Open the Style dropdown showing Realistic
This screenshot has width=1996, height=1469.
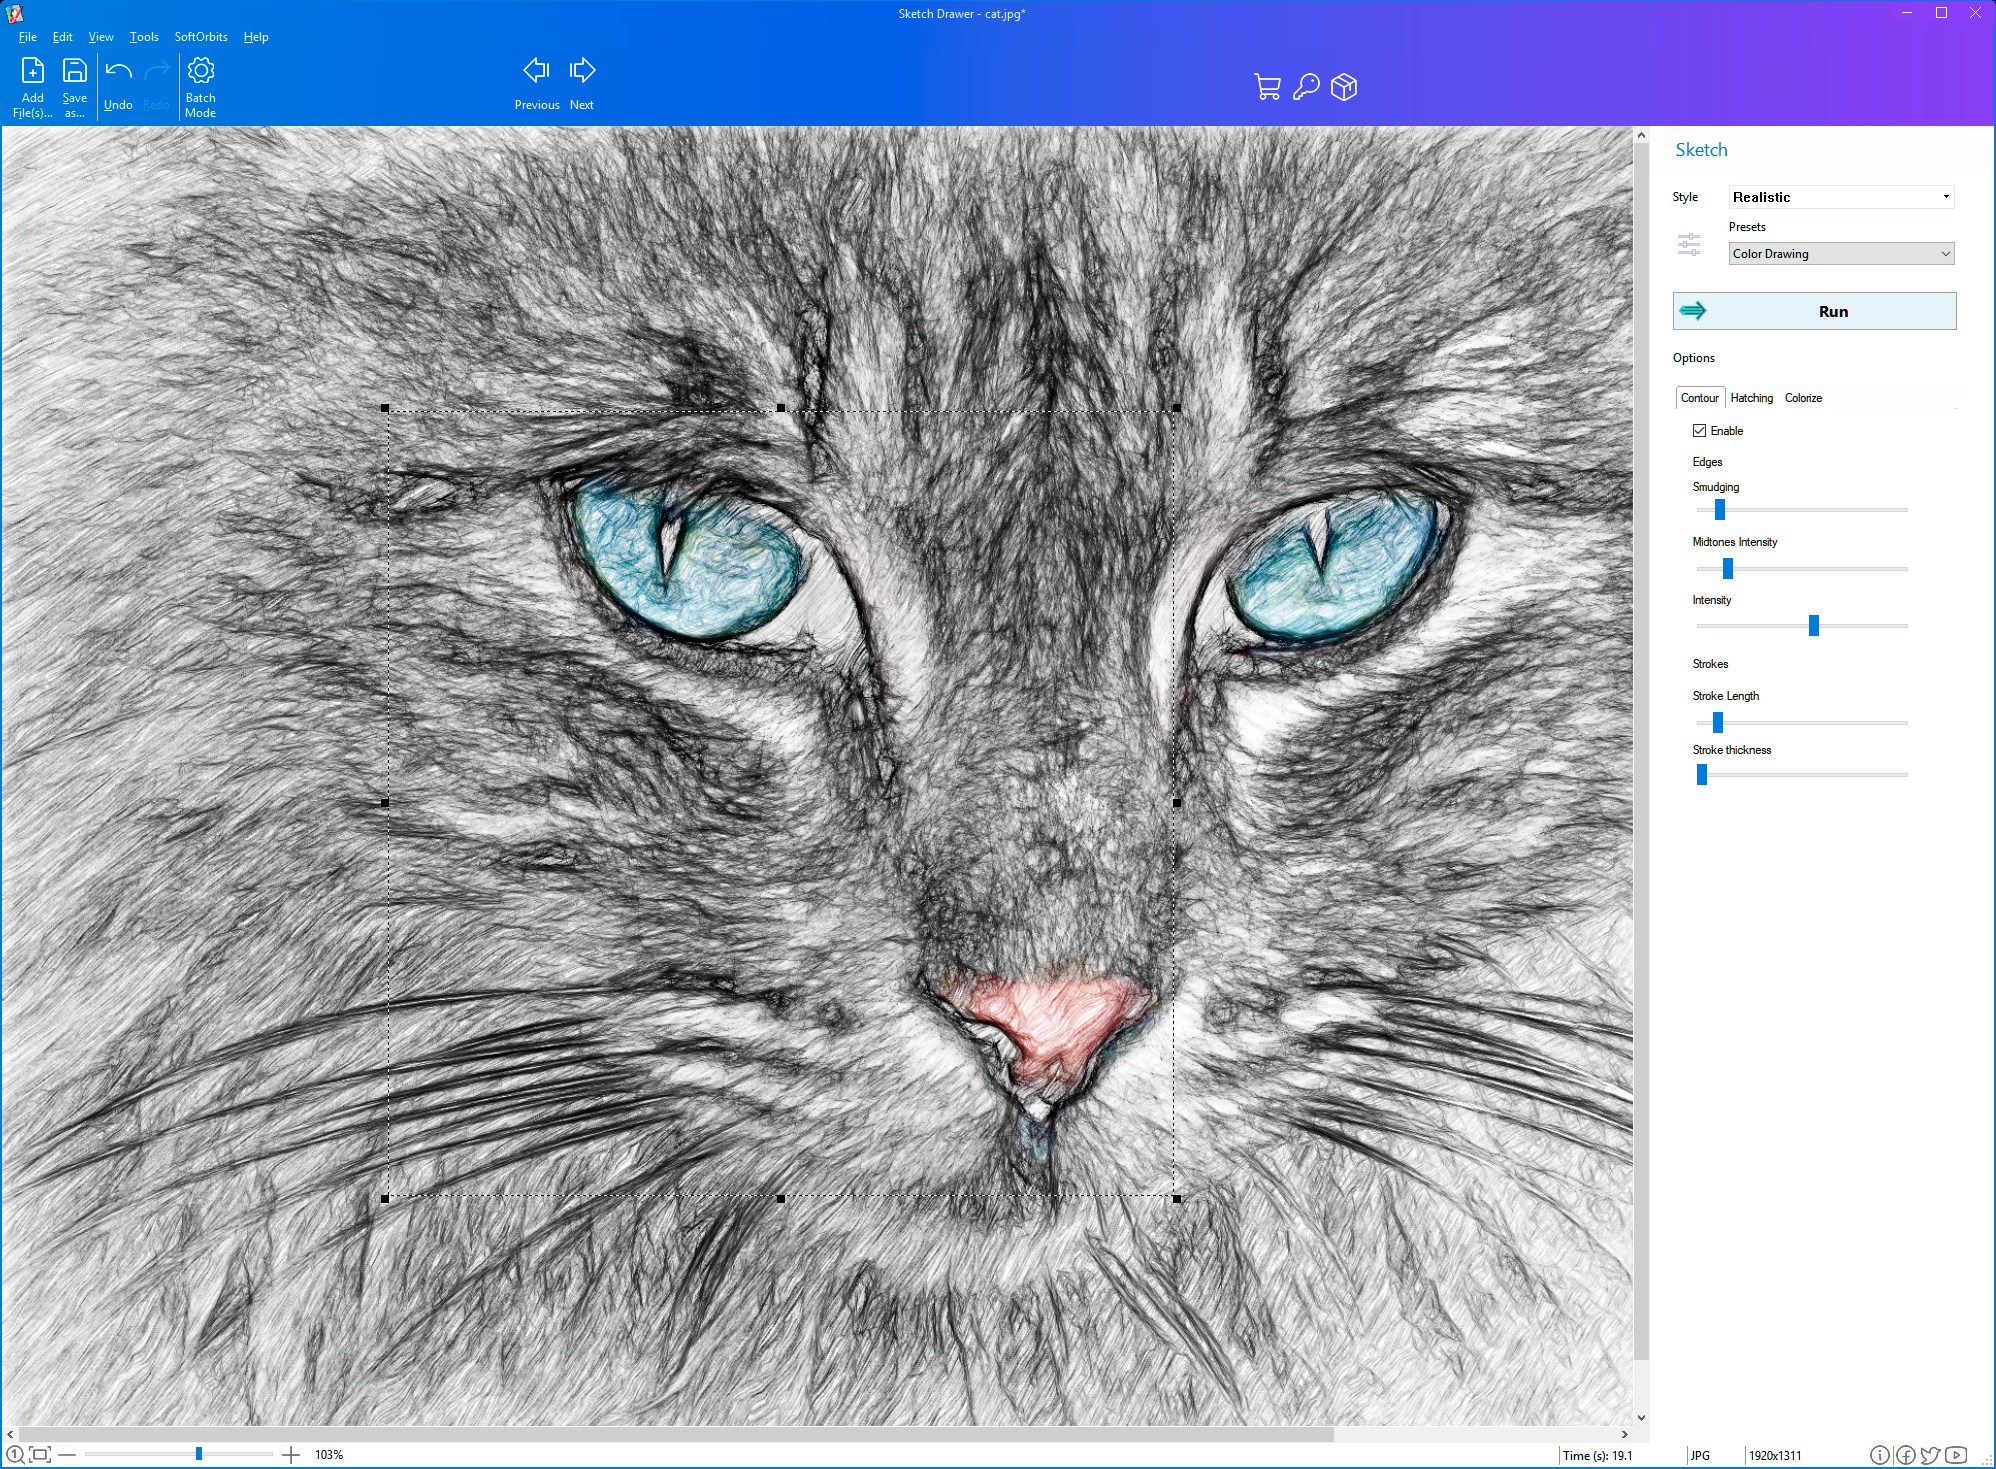click(x=1841, y=197)
